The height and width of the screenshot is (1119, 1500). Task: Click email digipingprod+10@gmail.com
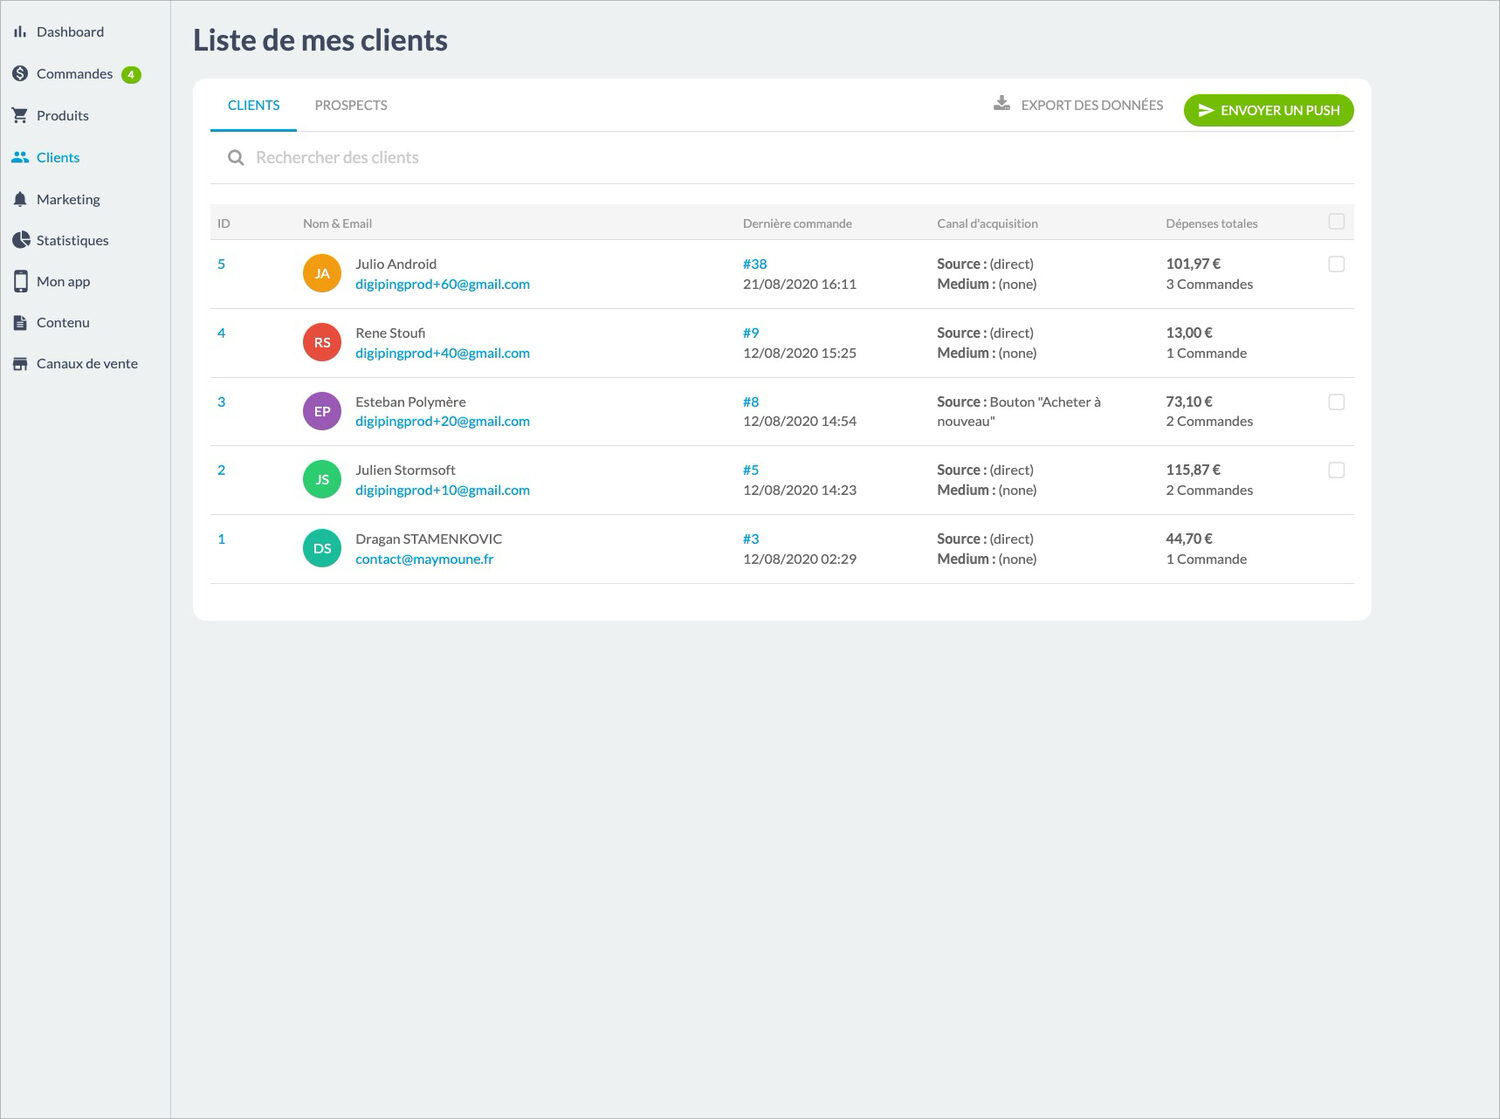click(x=443, y=490)
